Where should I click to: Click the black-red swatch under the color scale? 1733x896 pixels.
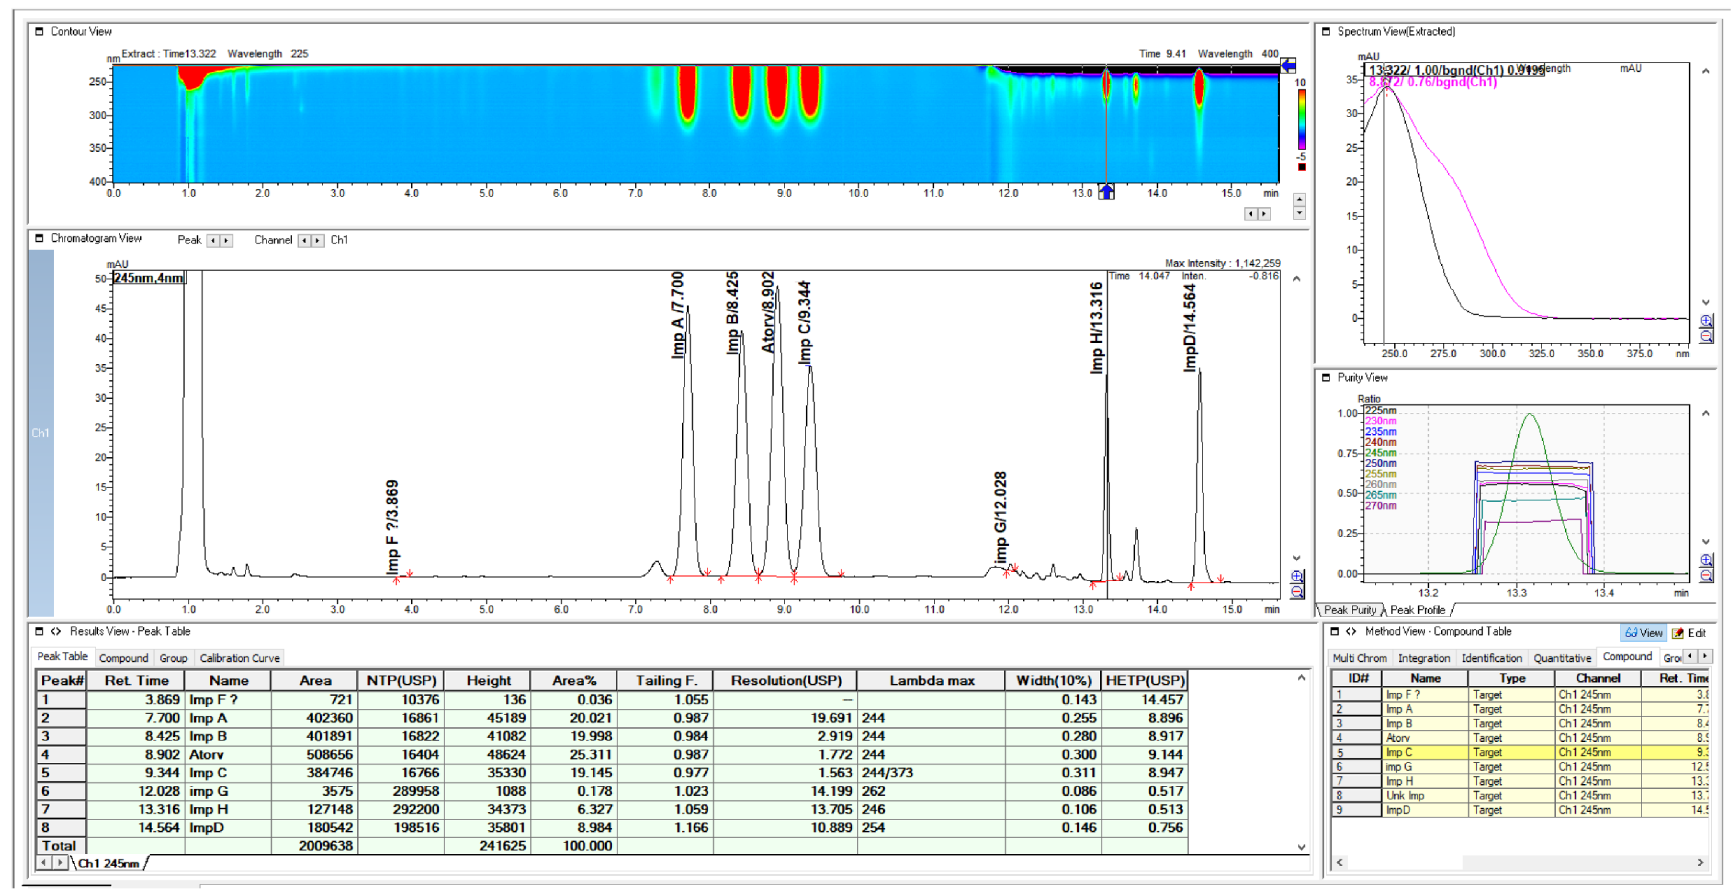point(1301,167)
